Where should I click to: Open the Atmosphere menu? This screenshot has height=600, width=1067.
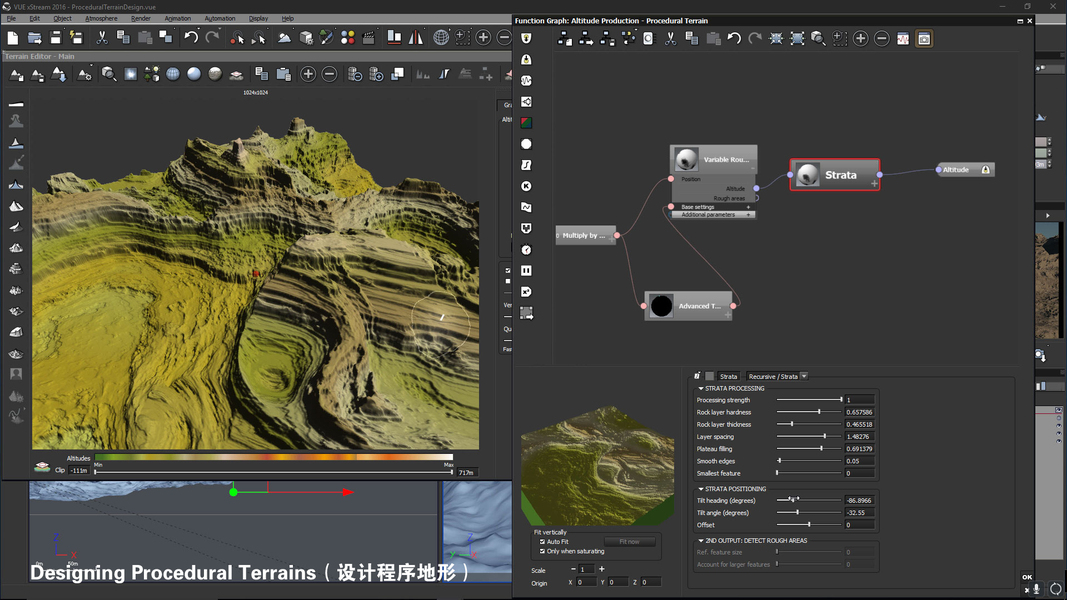(101, 18)
